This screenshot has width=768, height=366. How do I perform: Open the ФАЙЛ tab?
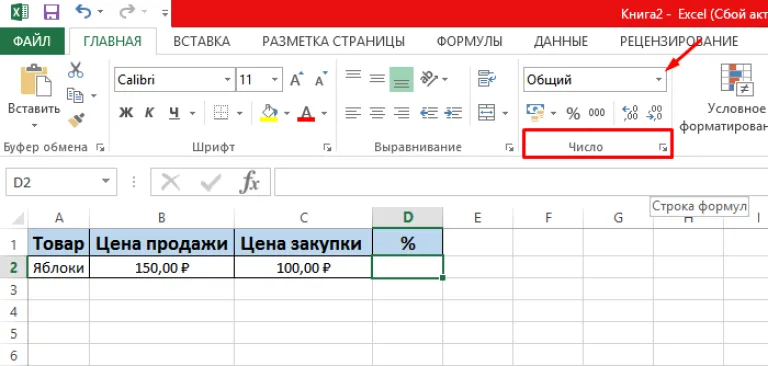pyautogui.click(x=32, y=42)
